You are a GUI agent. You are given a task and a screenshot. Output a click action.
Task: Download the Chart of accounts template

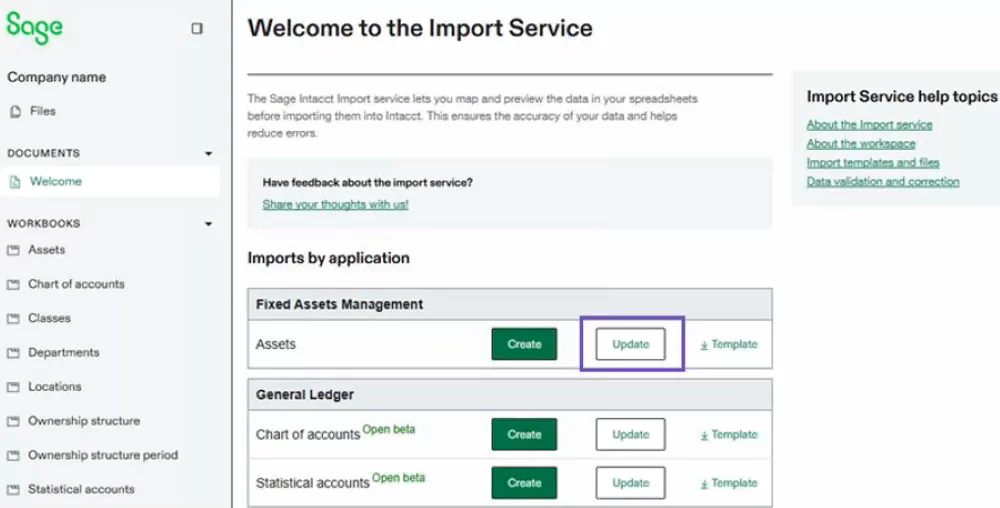pyautogui.click(x=728, y=435)
